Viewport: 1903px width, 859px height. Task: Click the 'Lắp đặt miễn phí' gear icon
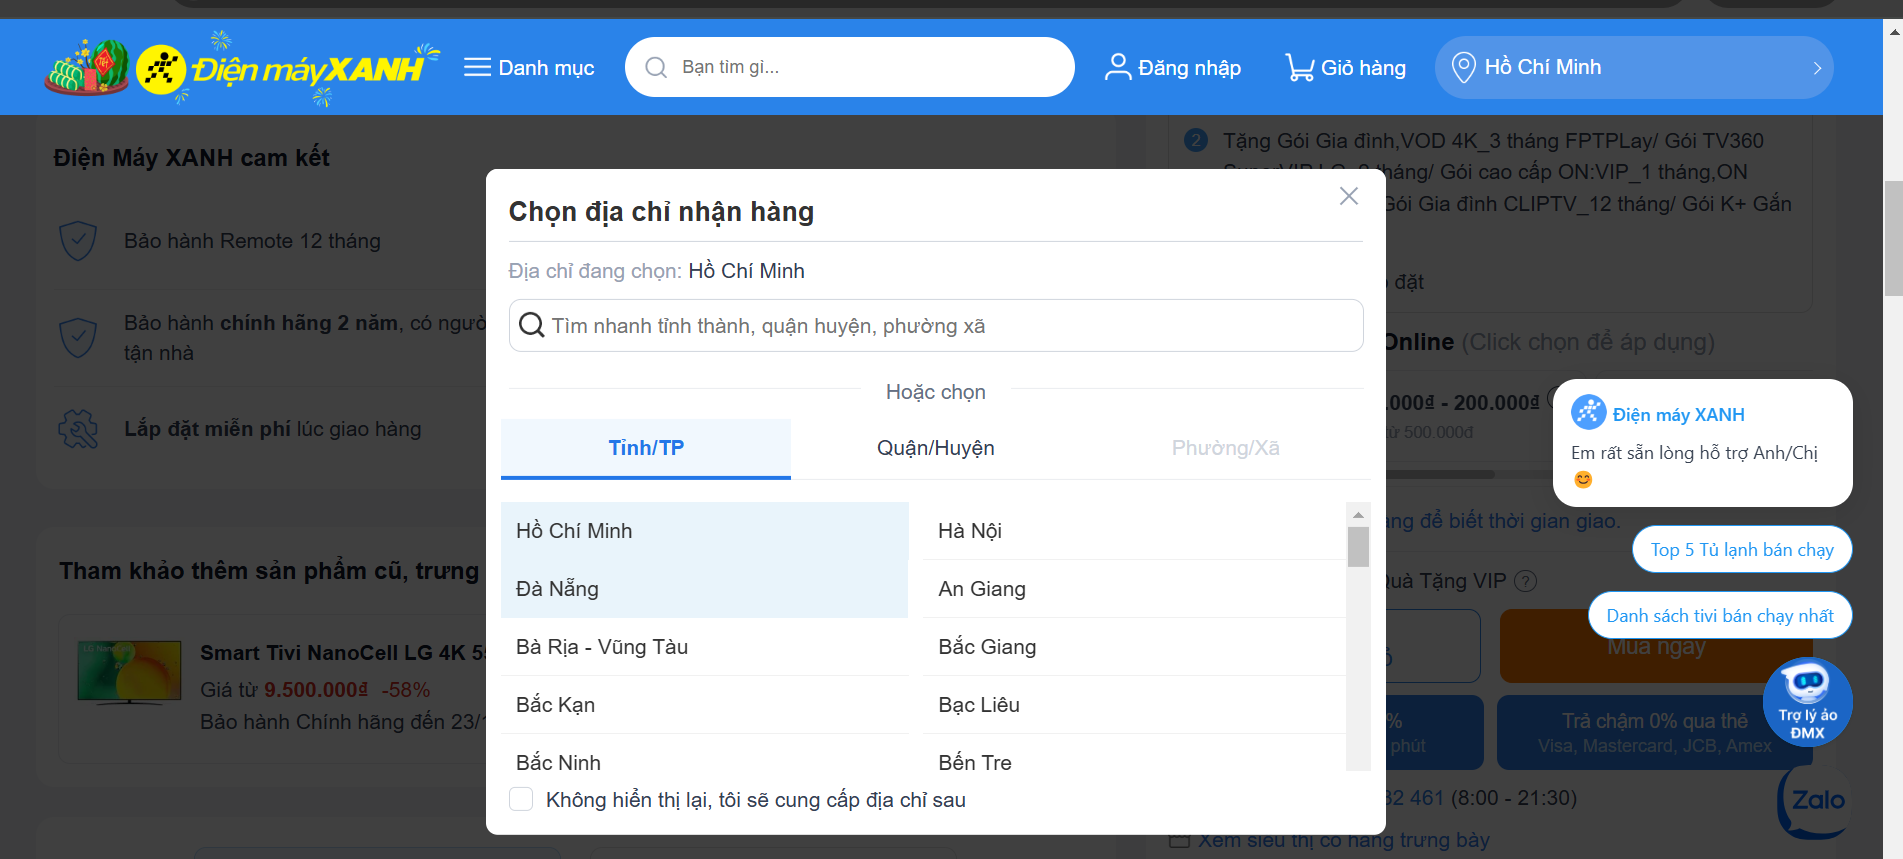(x=78, y=429)
